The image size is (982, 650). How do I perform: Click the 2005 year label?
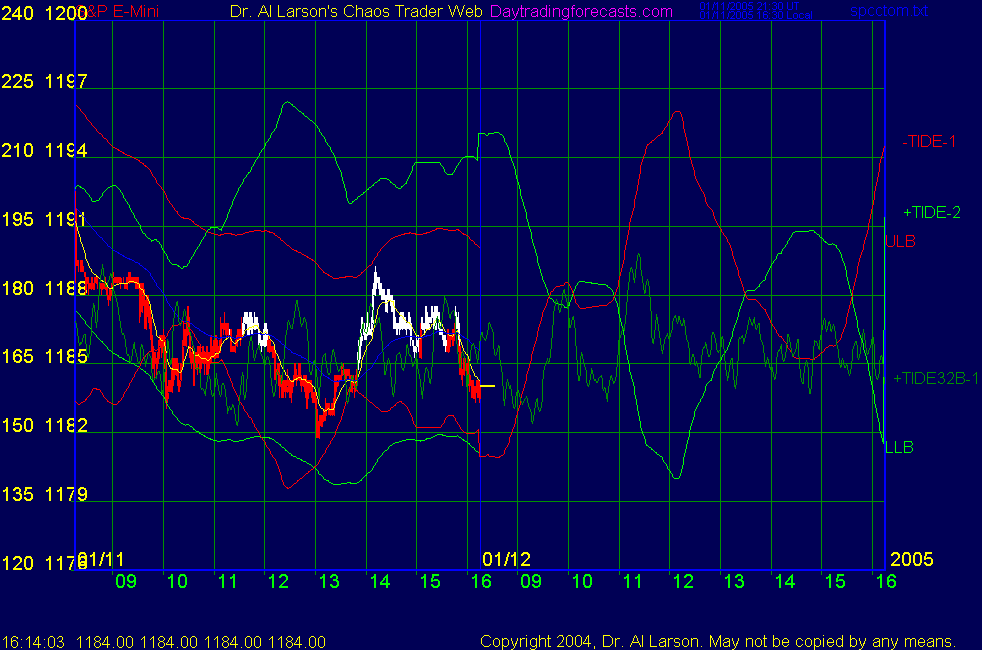click(x=911, y=558)
